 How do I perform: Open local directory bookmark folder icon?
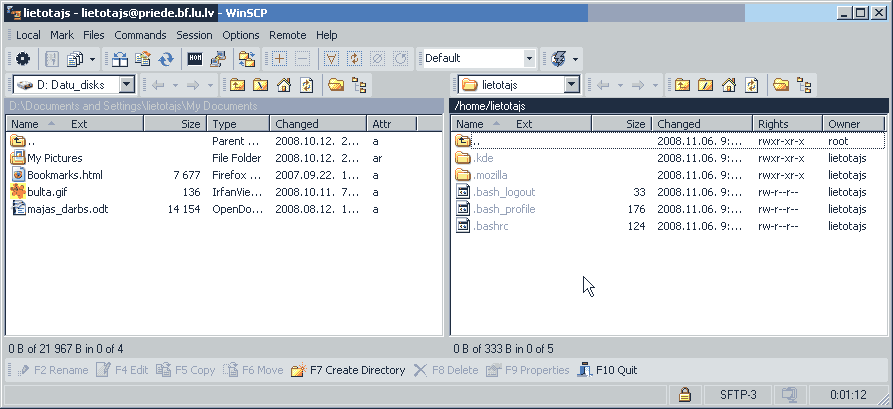(x=337, y=85)
